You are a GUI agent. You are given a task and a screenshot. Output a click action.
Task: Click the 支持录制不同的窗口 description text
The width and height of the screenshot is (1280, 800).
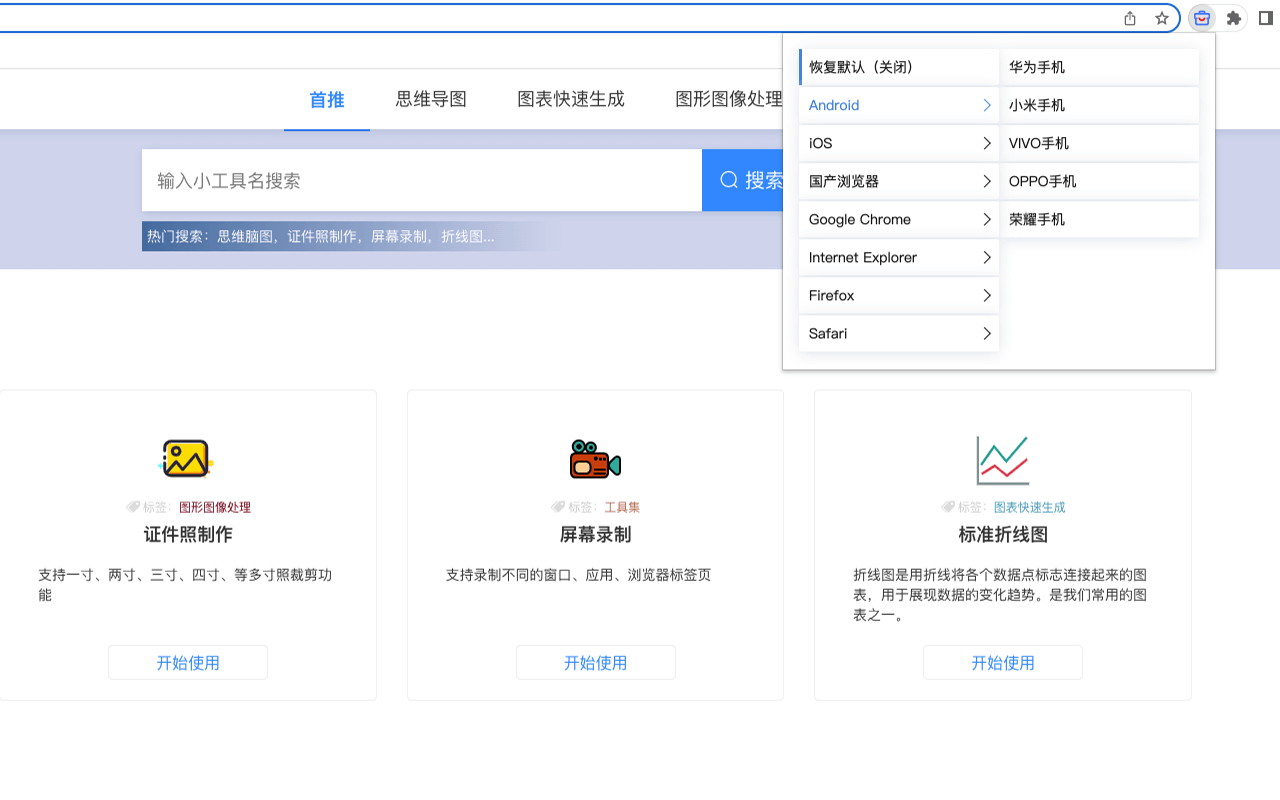(578, 575)
